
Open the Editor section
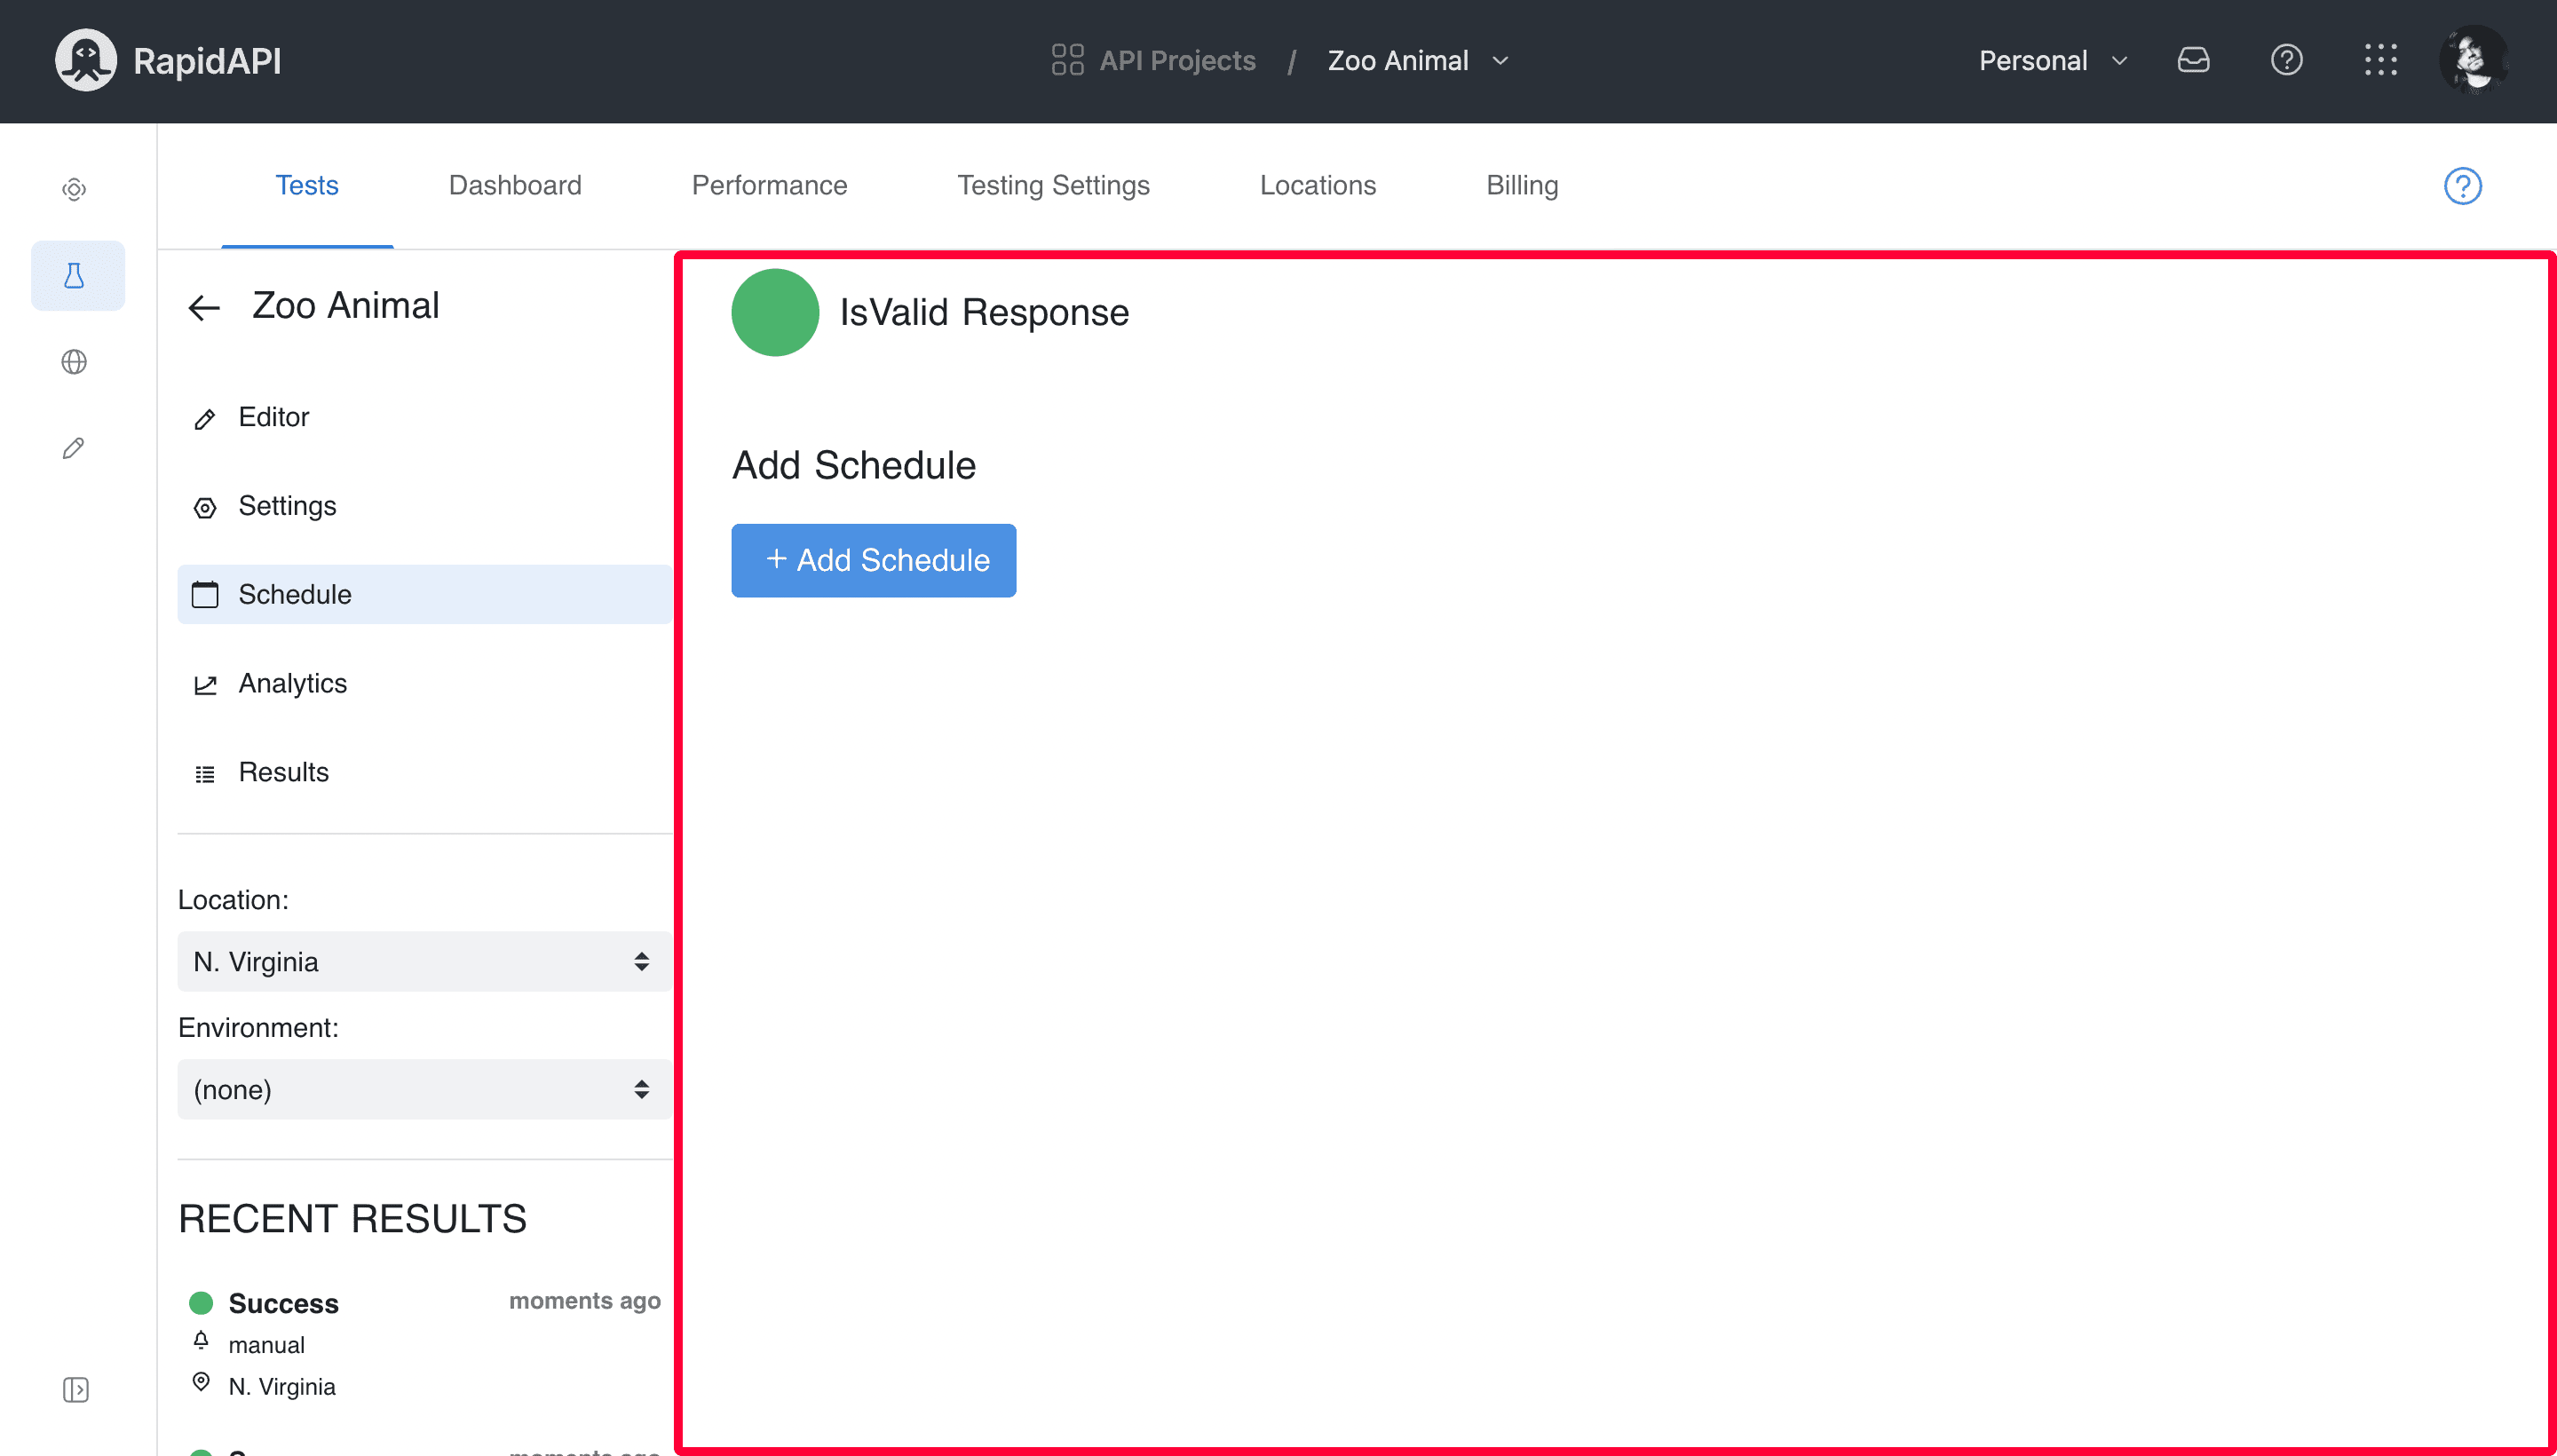pyautogui.click(x=274, y=416)
